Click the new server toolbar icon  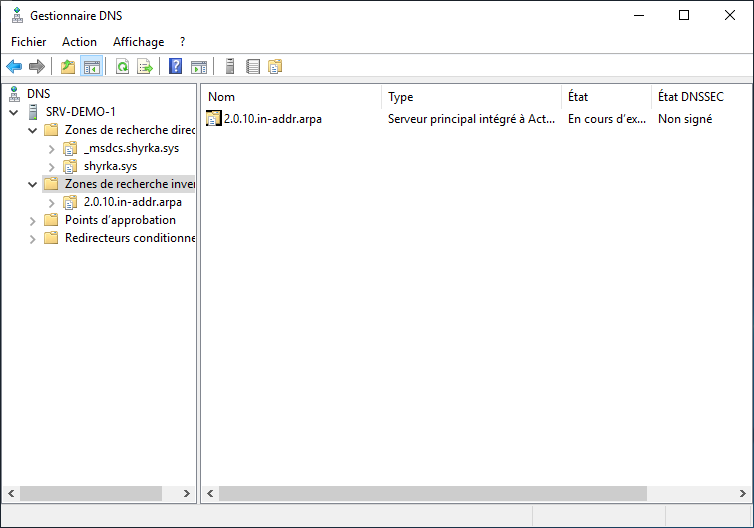[230, 67]
